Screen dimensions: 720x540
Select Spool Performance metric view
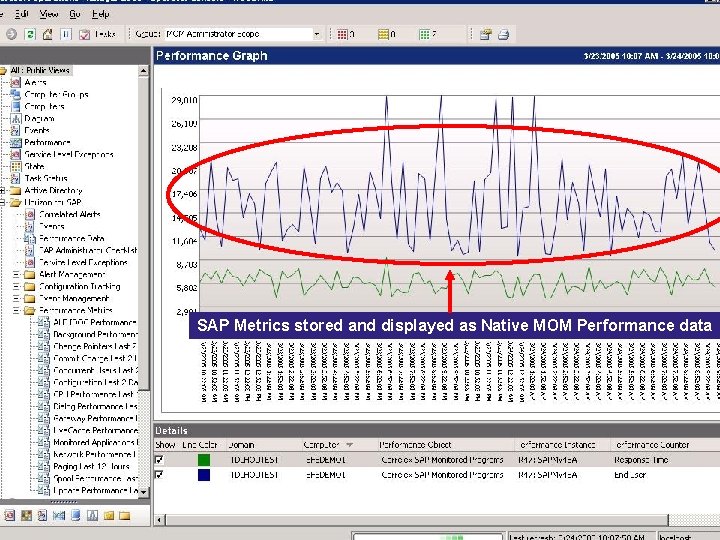coord(96,478)
